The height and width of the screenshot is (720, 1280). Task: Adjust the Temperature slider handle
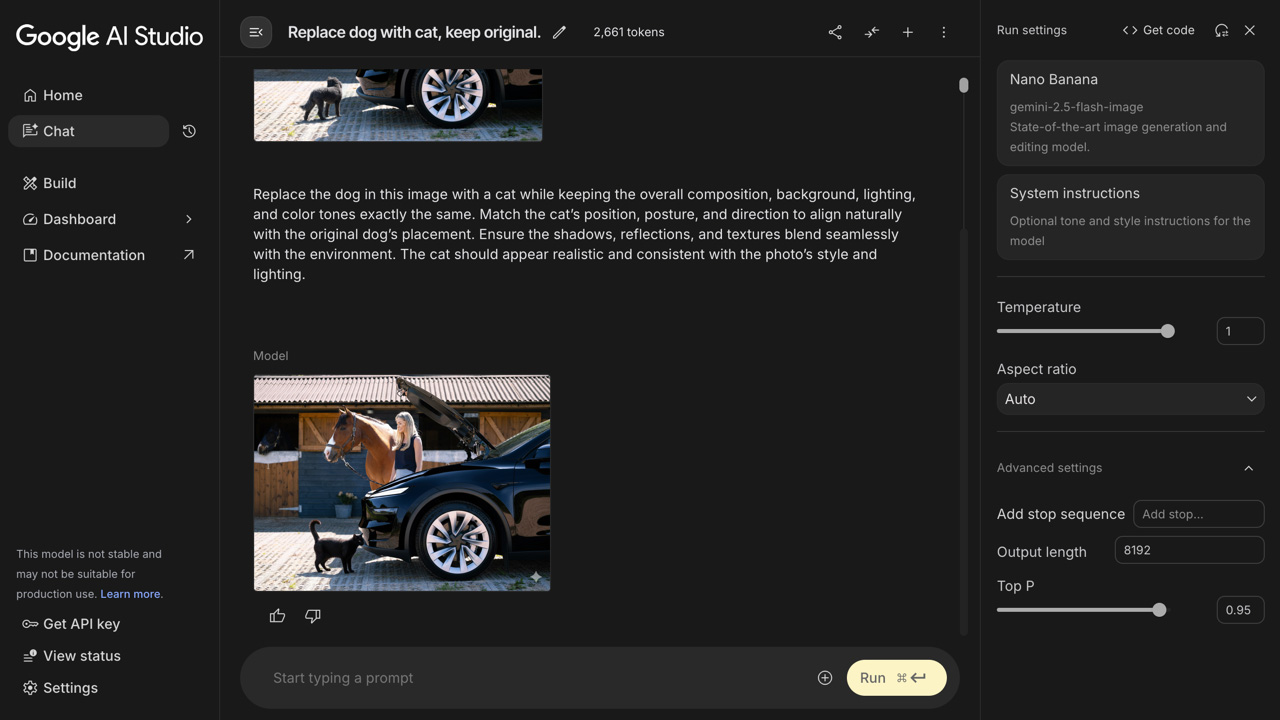1167,331
